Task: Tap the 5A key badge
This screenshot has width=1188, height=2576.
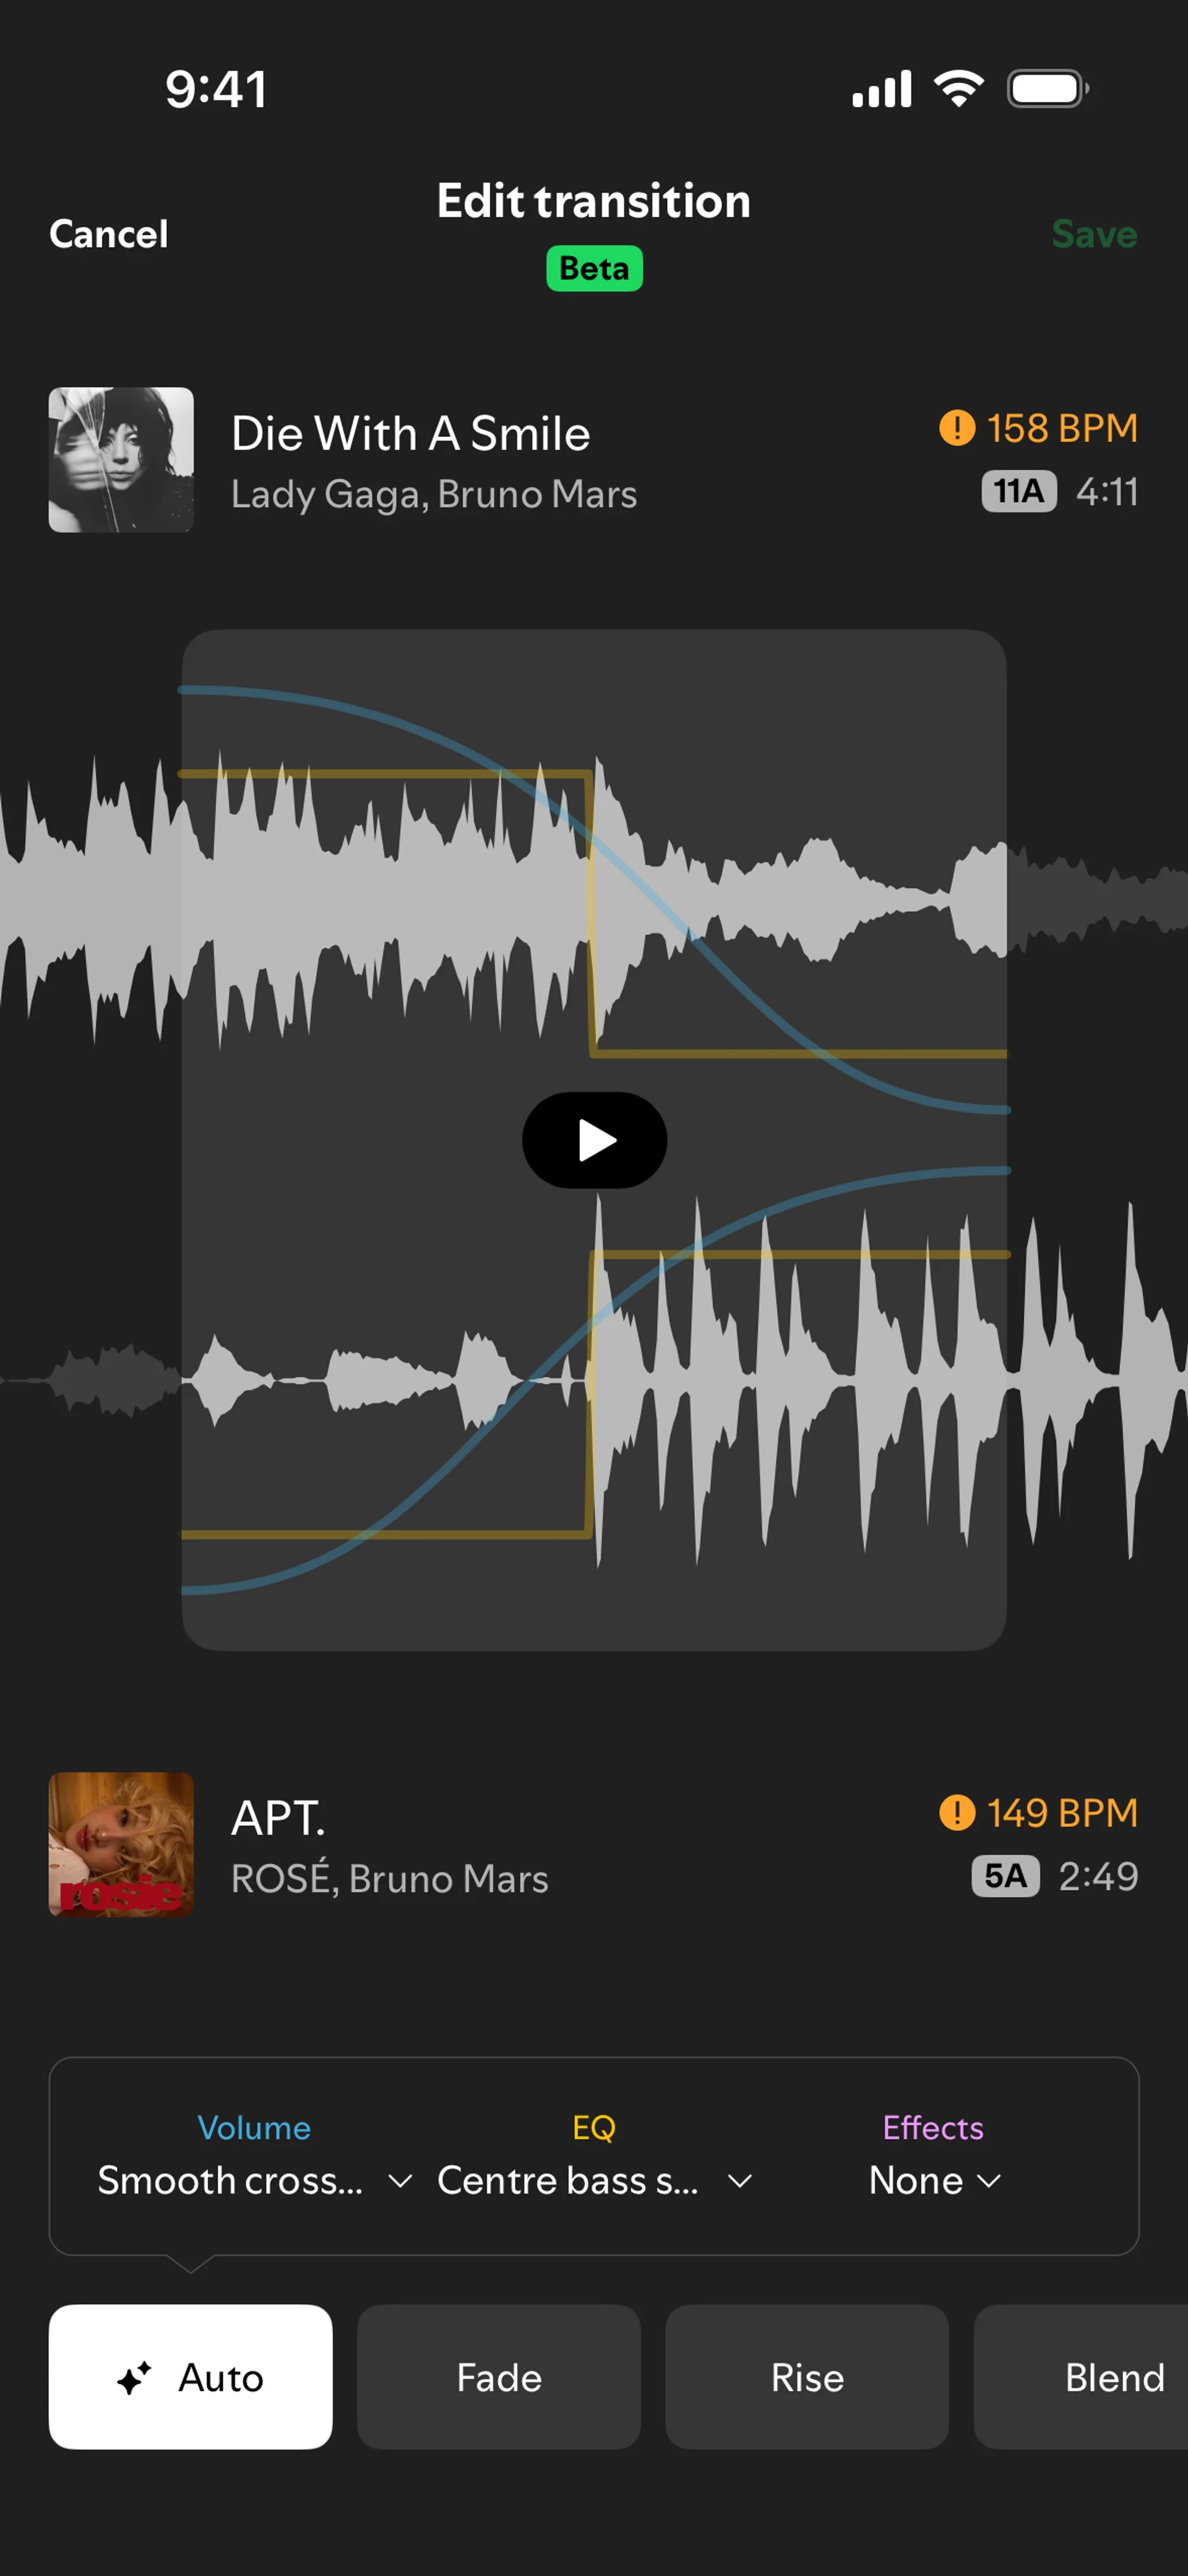Action: click(1005, 1875)
